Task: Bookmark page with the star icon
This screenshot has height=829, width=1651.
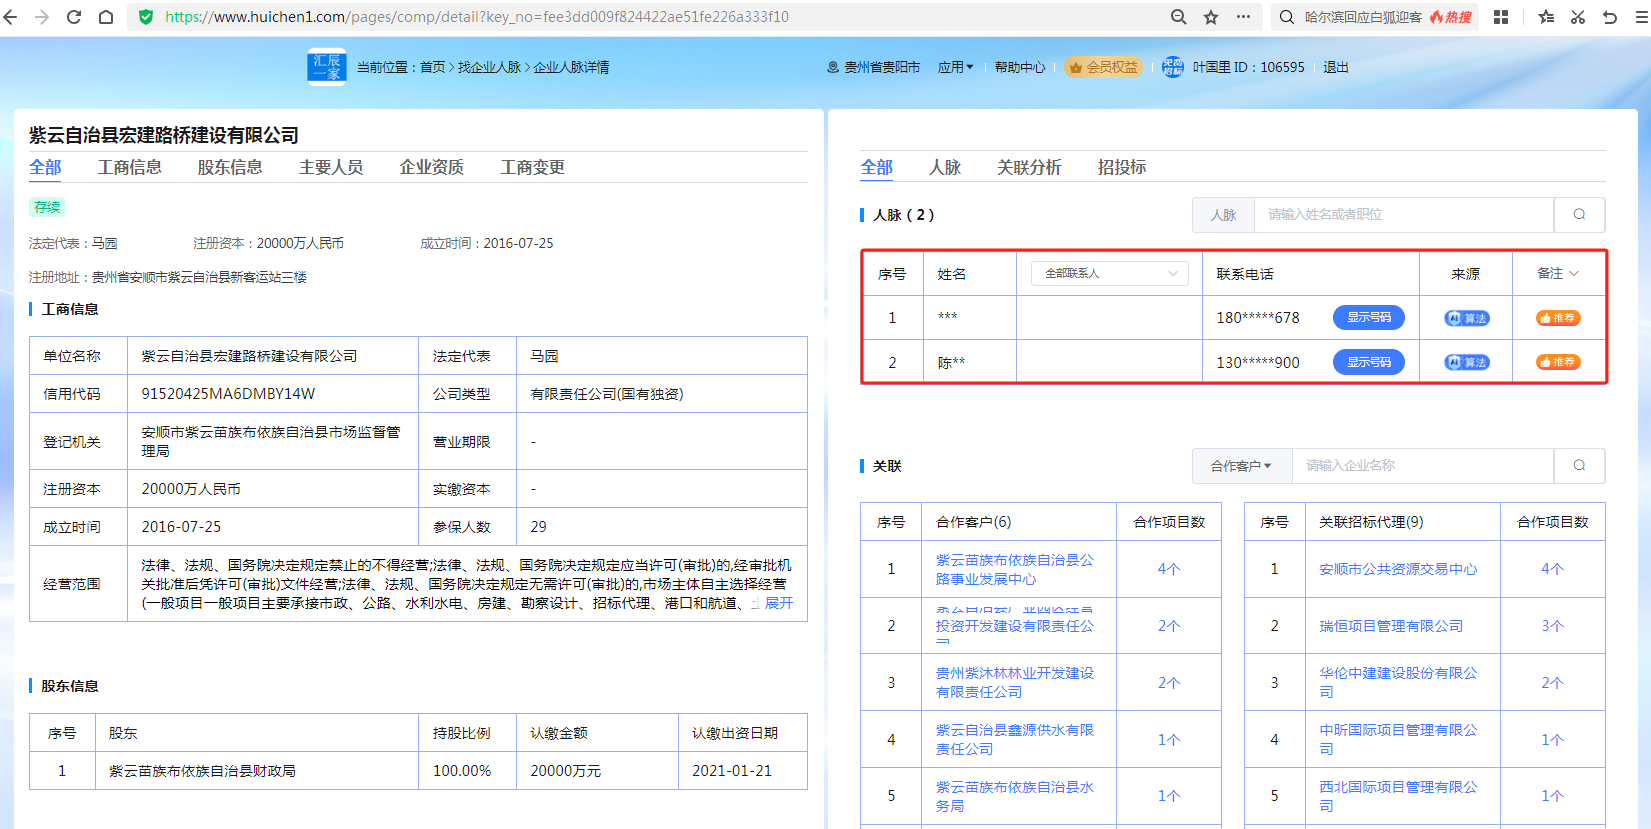Action: click(1211, 17)
